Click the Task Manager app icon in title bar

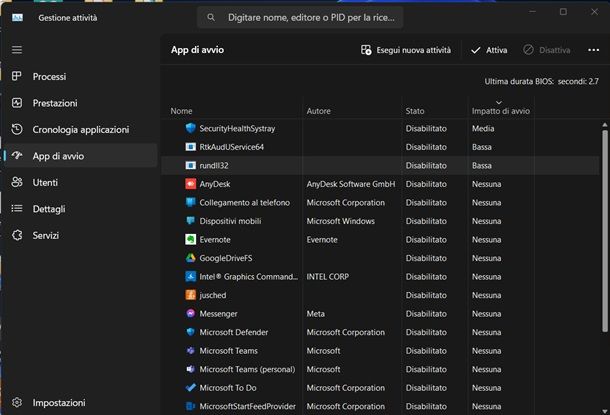point(17,18)
